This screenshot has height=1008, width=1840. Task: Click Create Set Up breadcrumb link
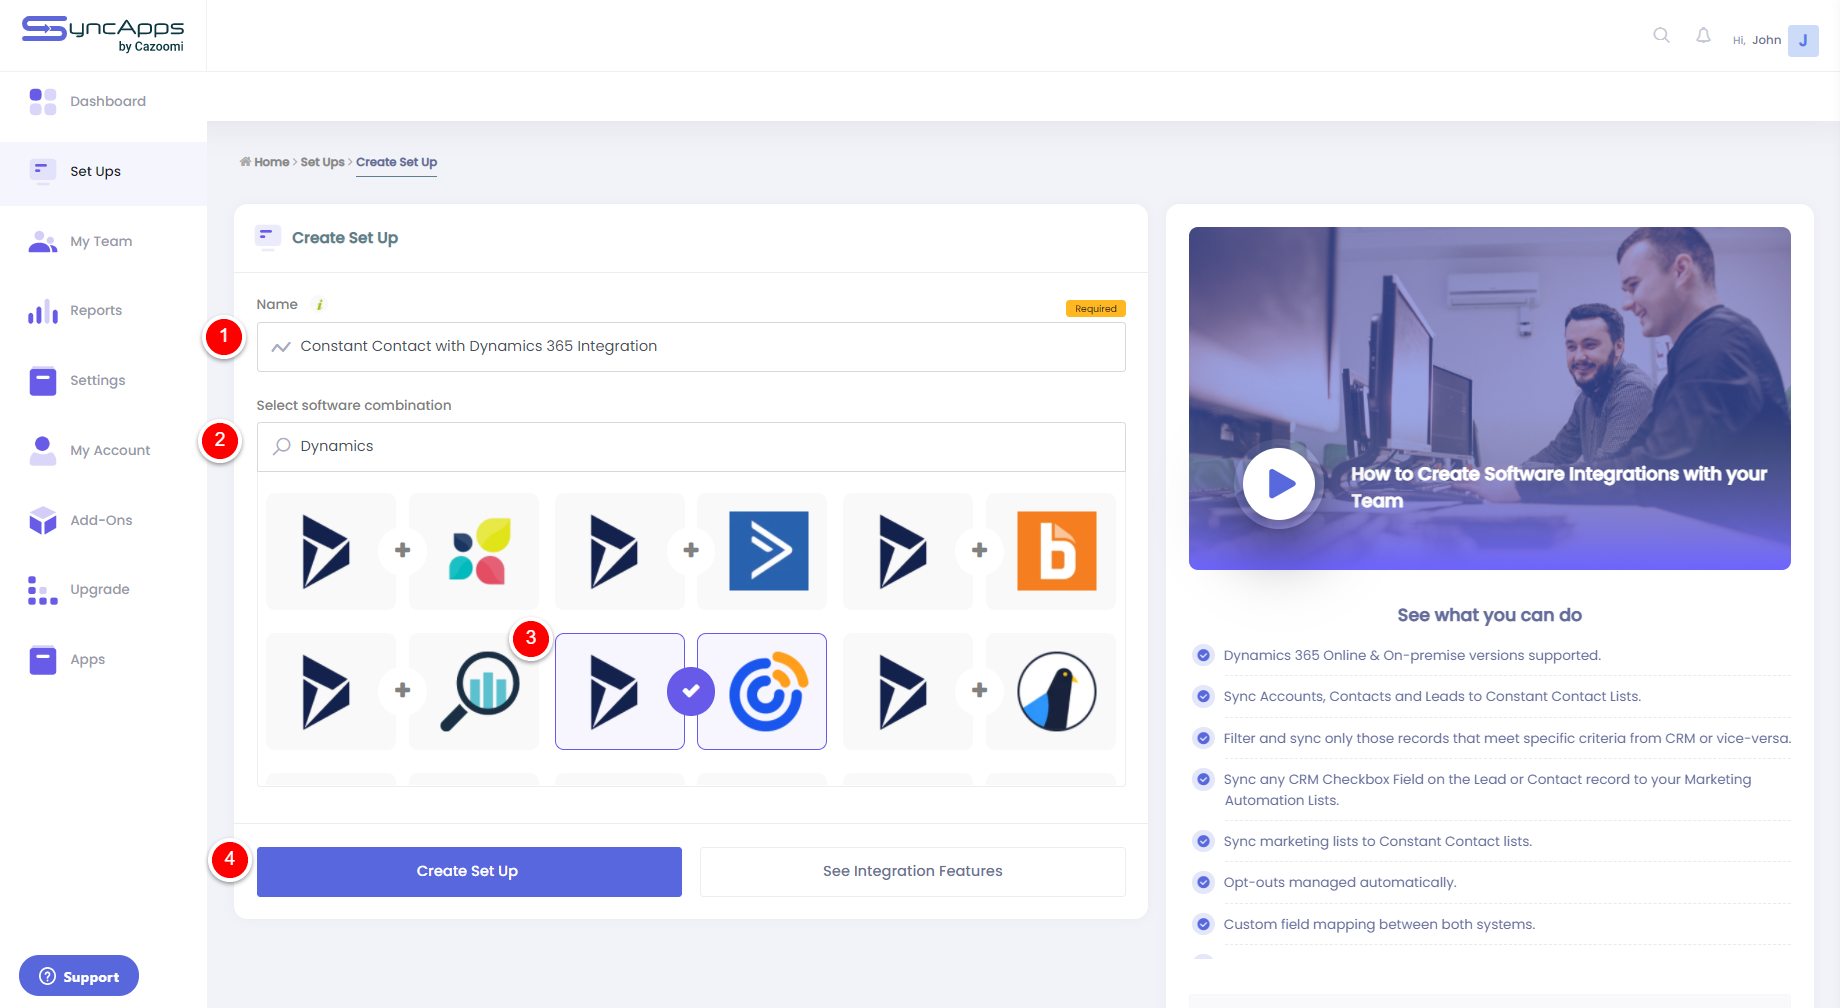click(x=396, y=162)
